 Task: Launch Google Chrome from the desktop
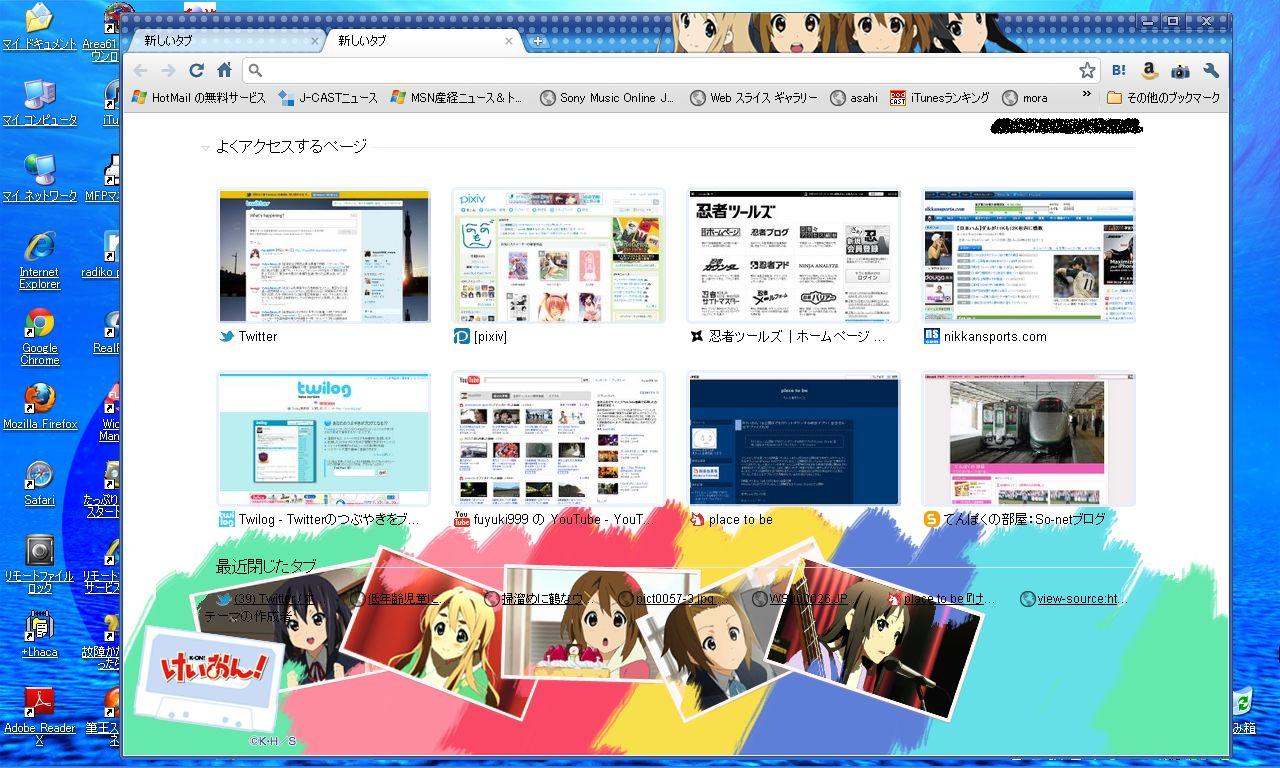coord(39,337)
